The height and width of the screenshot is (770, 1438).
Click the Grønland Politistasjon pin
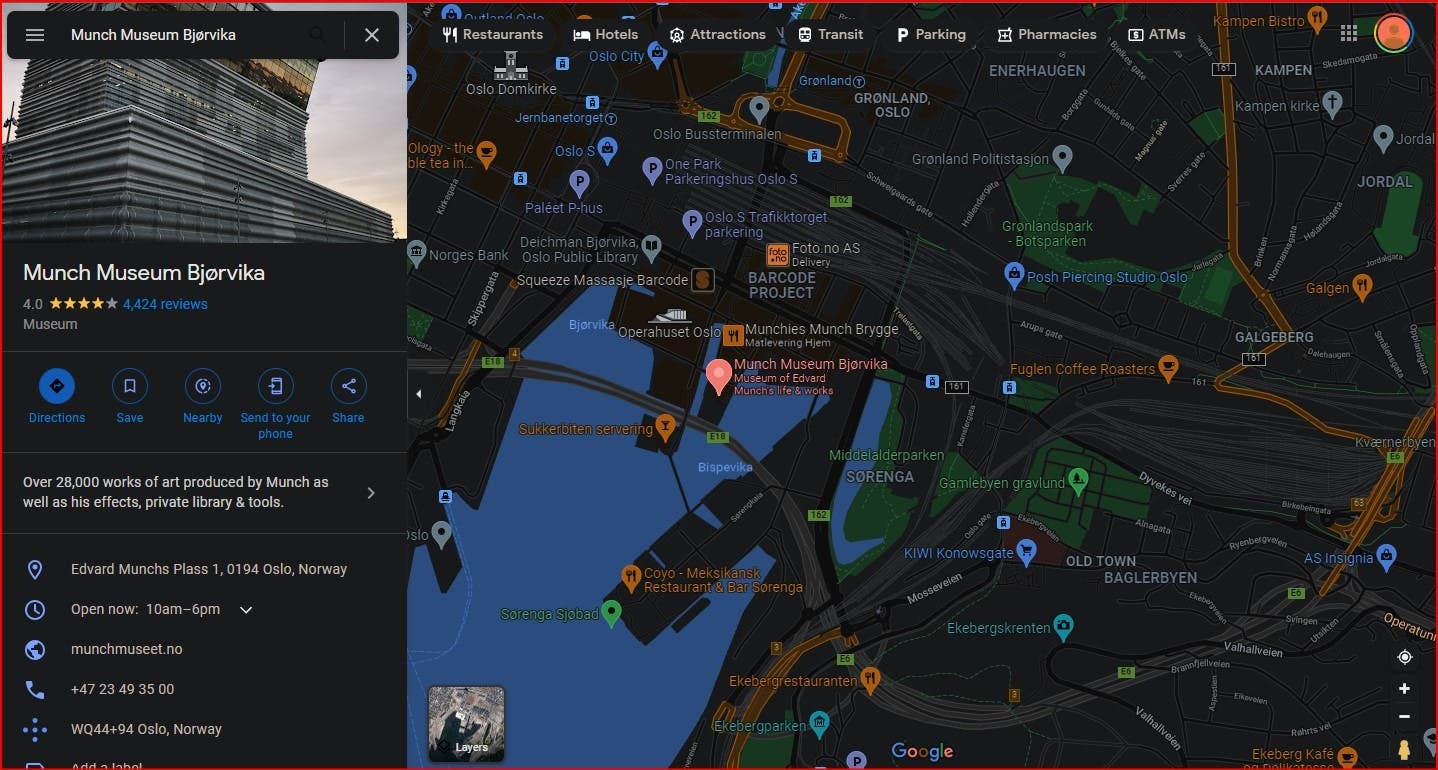click(1063, 157)
